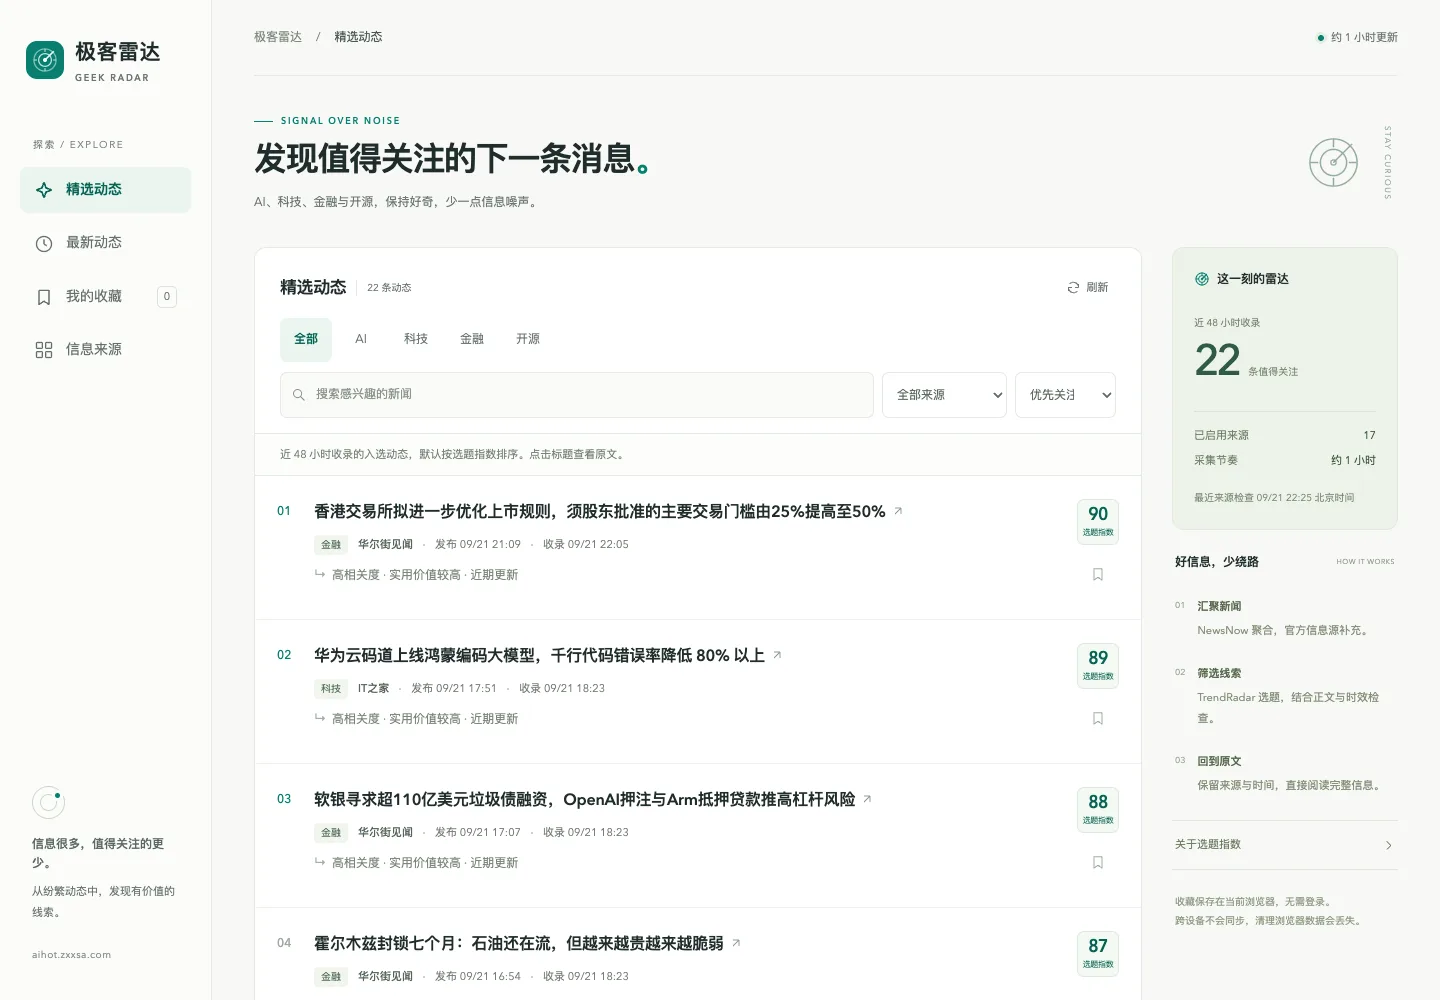Click the sparkle icon beside 精选动态

pyautogui.click(x=44, y=190)
